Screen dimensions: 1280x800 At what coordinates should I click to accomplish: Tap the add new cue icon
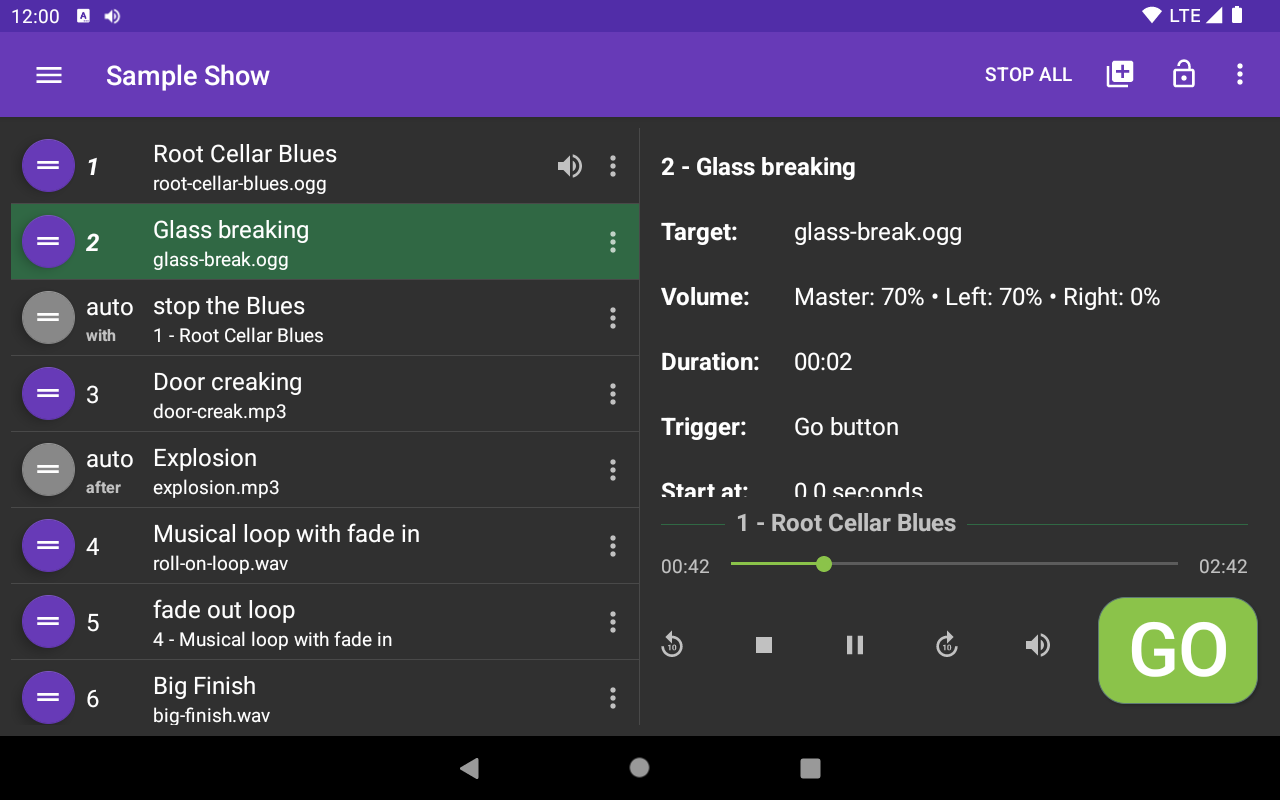pos(1119,74)
